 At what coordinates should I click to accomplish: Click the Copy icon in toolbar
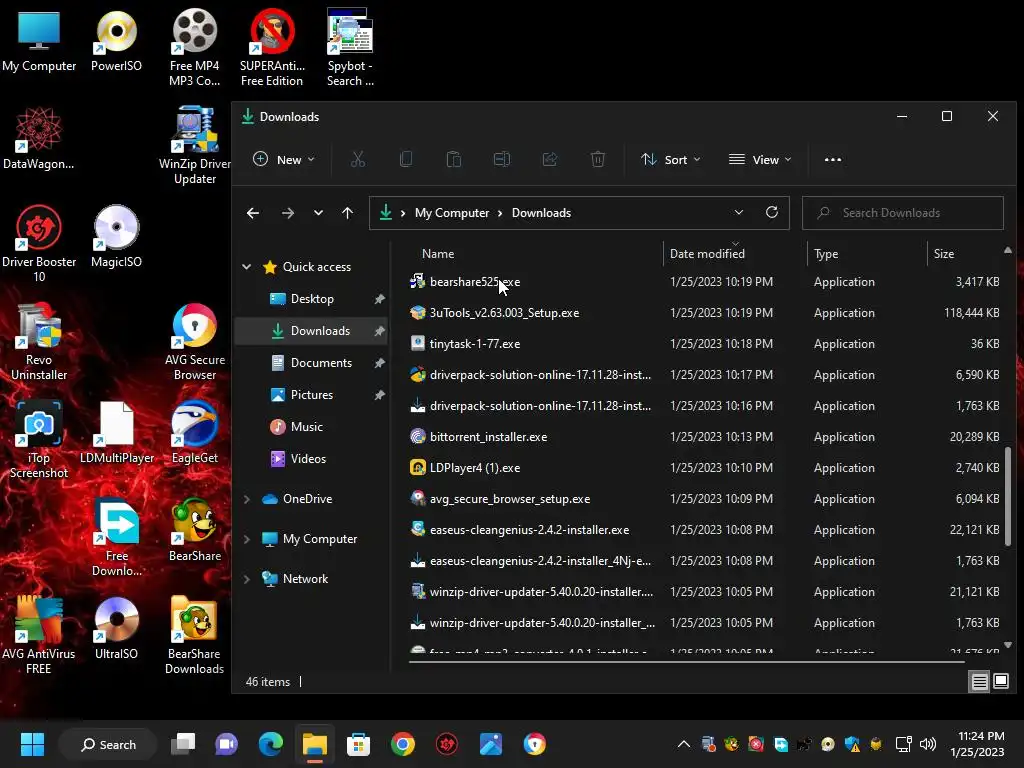coord(406,159)
